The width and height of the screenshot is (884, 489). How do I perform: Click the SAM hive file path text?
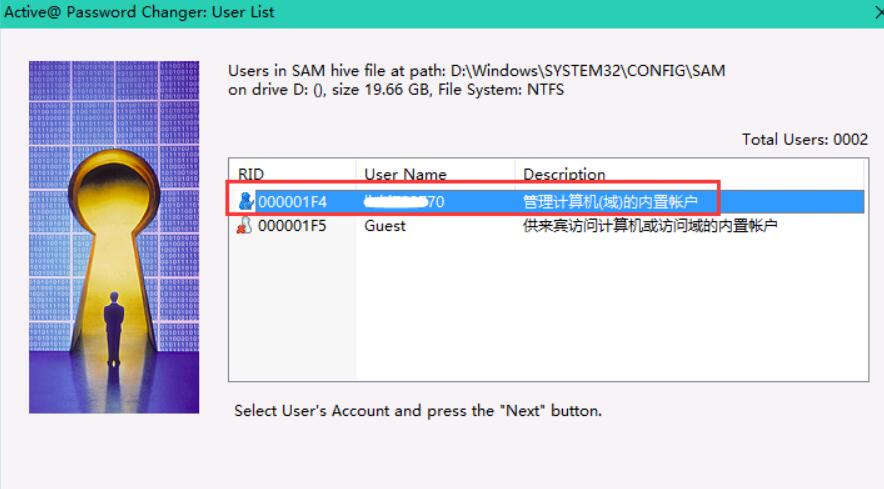[476, 71]
